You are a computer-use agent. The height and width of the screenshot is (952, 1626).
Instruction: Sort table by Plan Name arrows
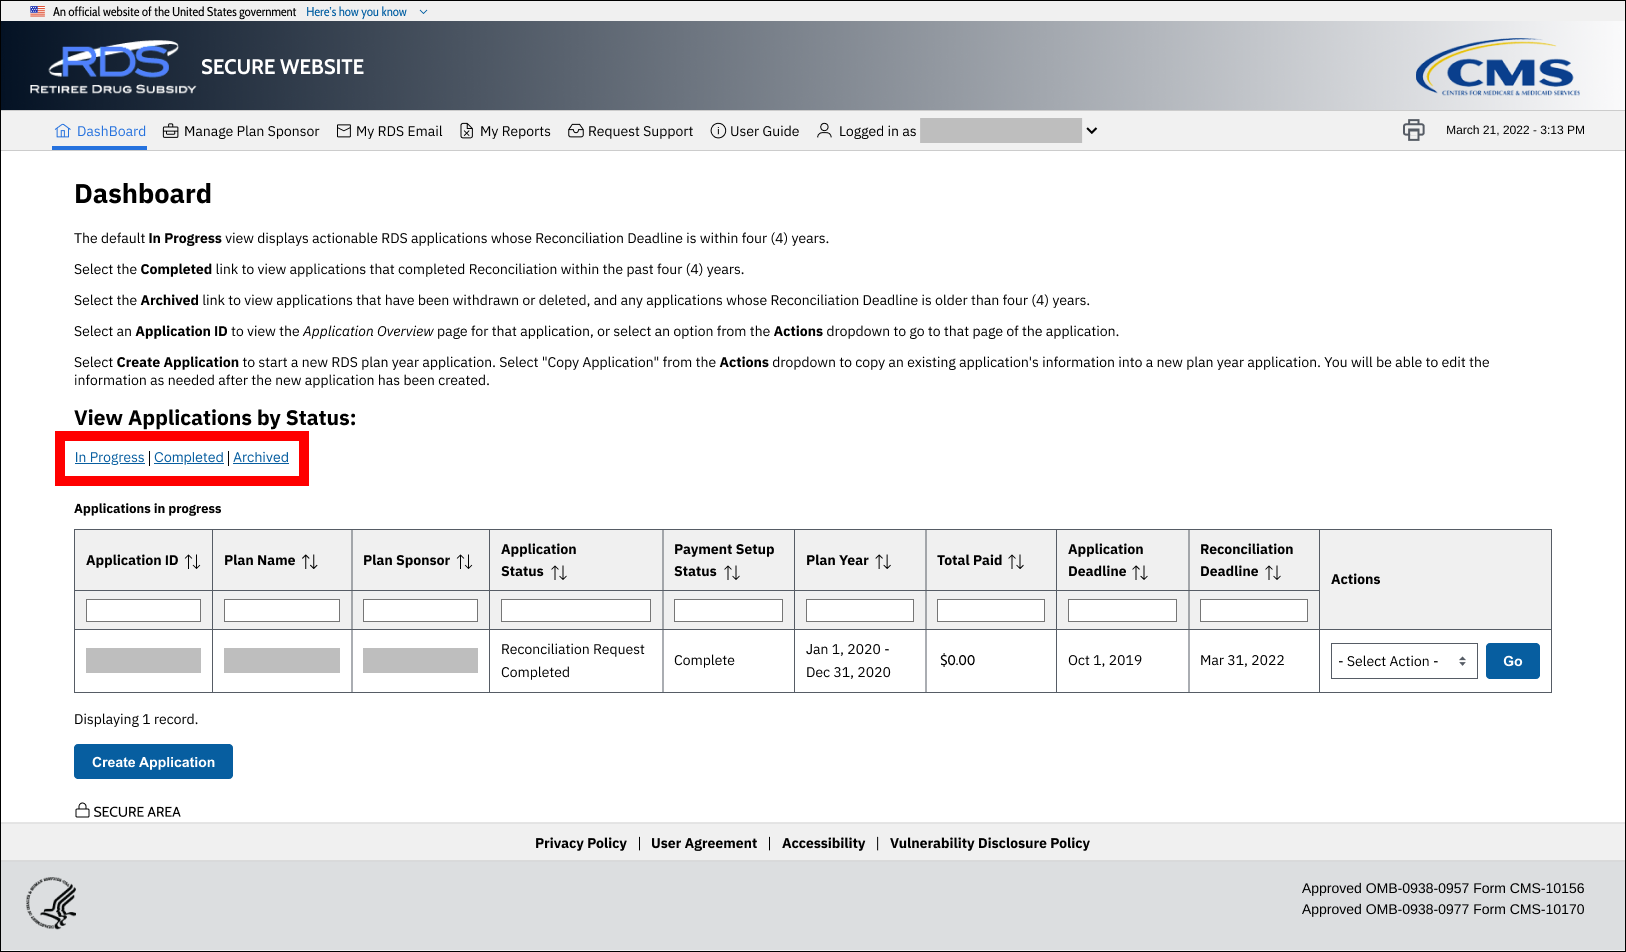pos(310,561)
